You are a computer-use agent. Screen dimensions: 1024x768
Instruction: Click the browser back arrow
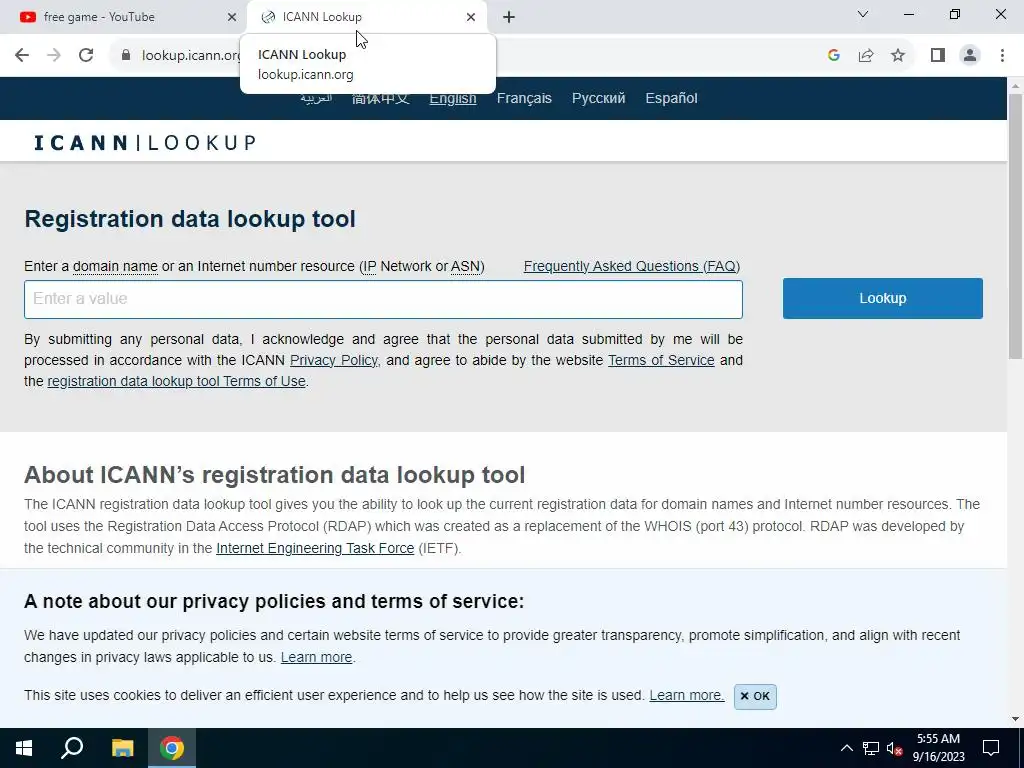pyautogui.click(x=22, y=56)
